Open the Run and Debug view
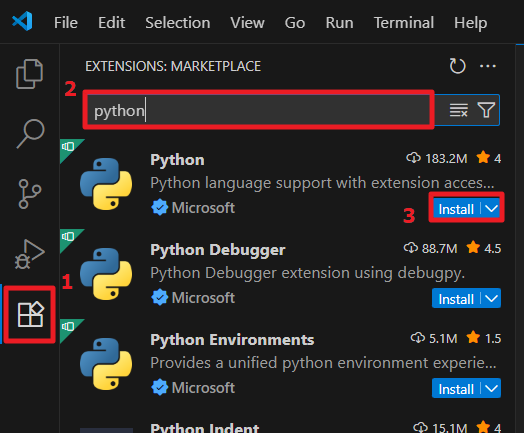The height and width of the screenshot is (433, 524). tap(29, 254)
